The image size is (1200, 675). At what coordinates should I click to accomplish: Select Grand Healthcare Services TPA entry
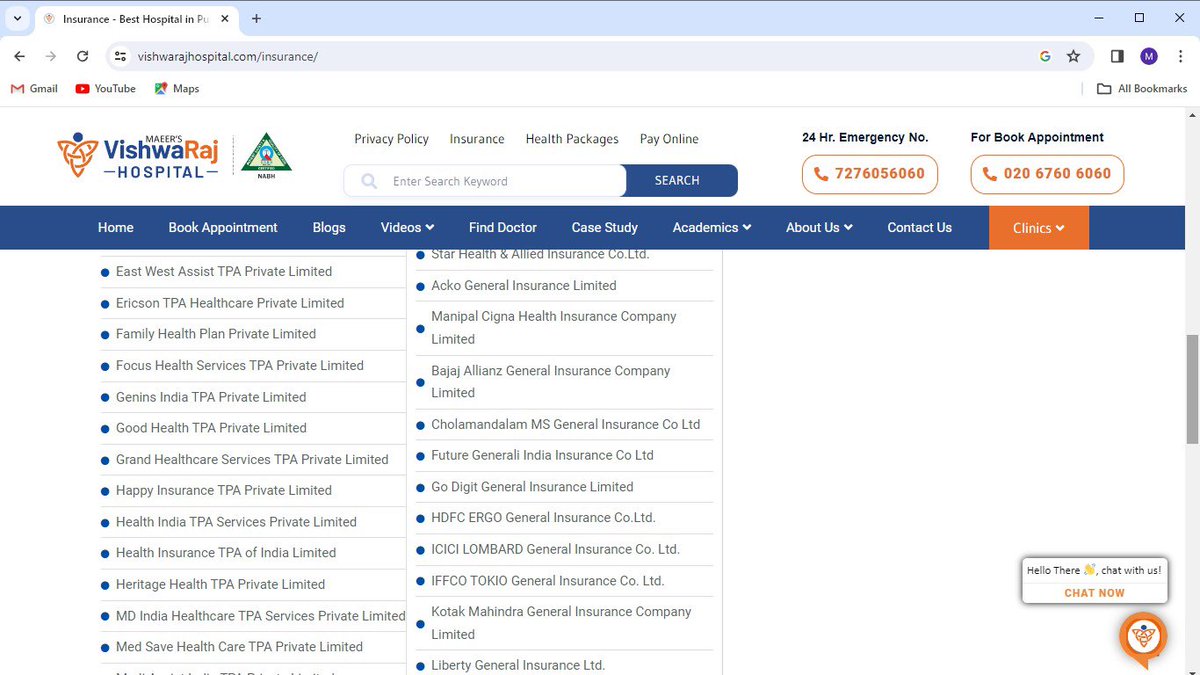(252, 459)
